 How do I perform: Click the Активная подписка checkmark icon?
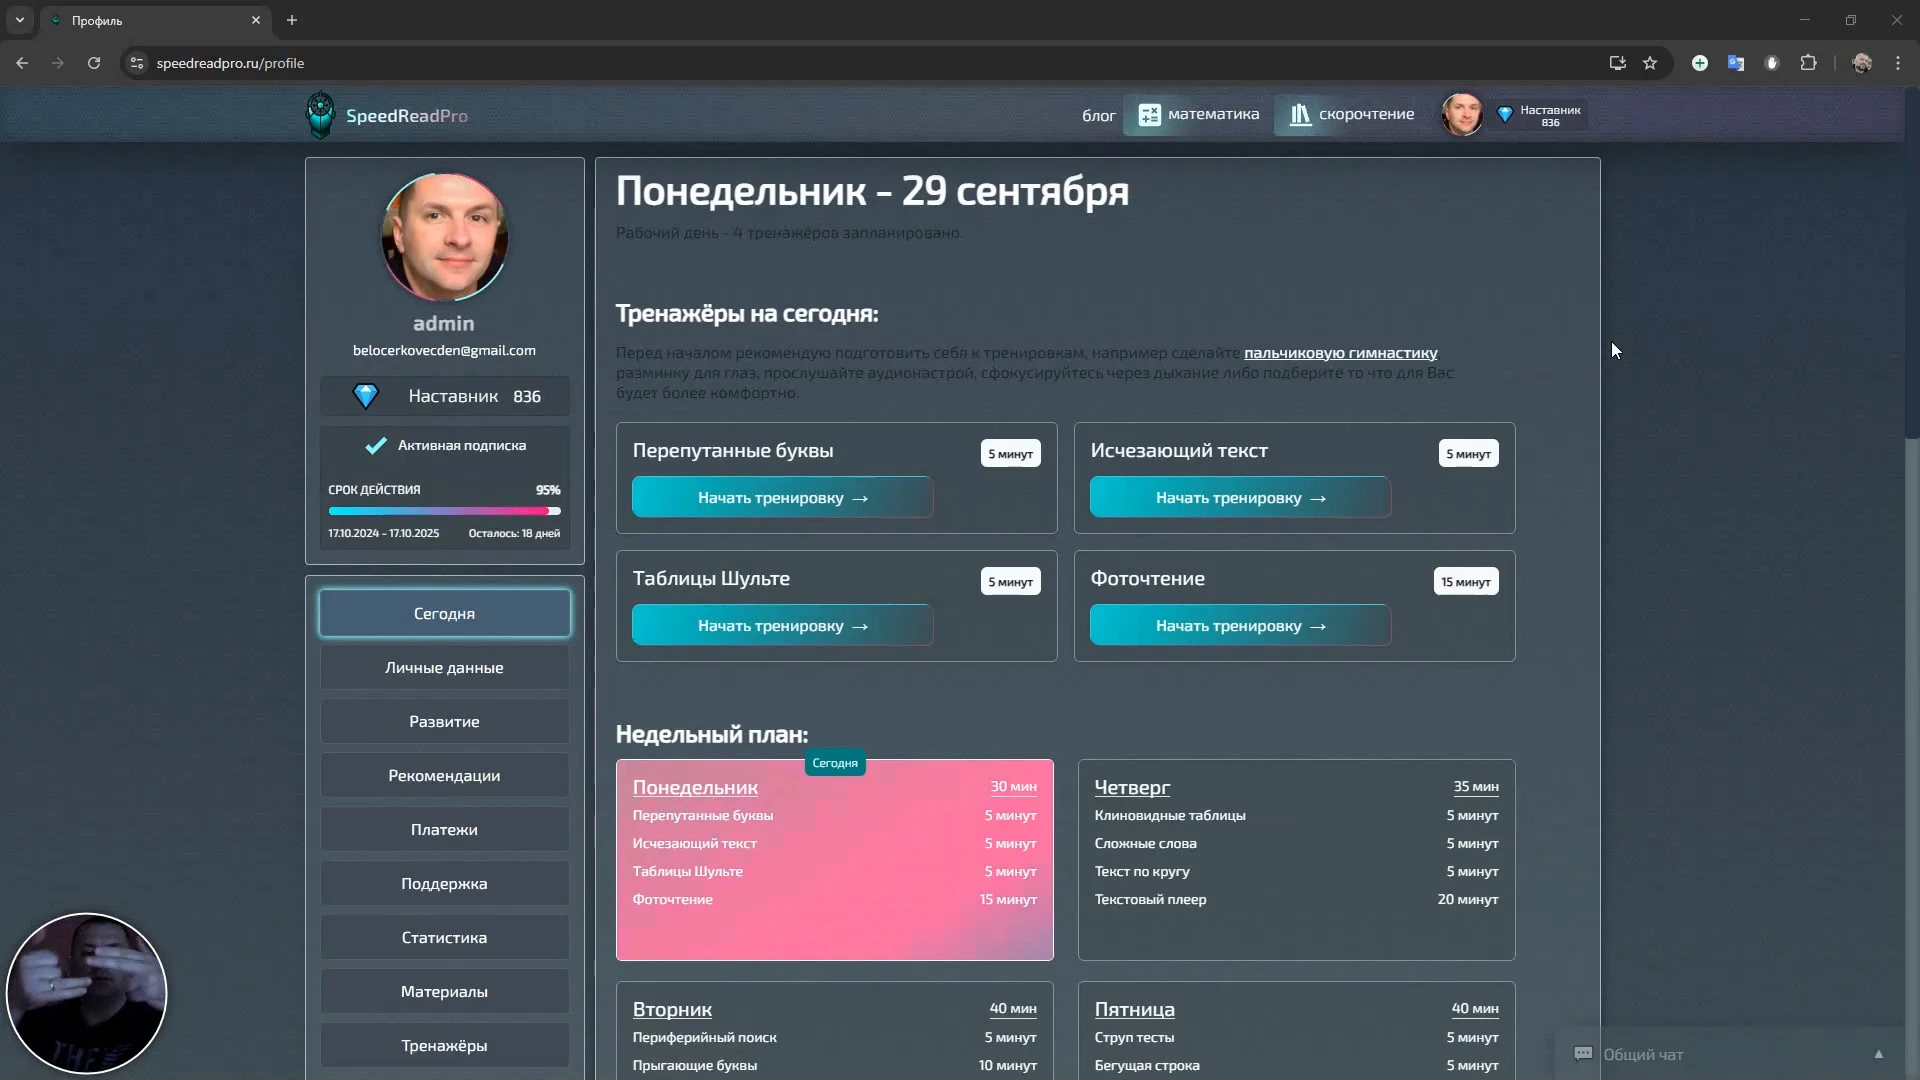coord(376,445)
